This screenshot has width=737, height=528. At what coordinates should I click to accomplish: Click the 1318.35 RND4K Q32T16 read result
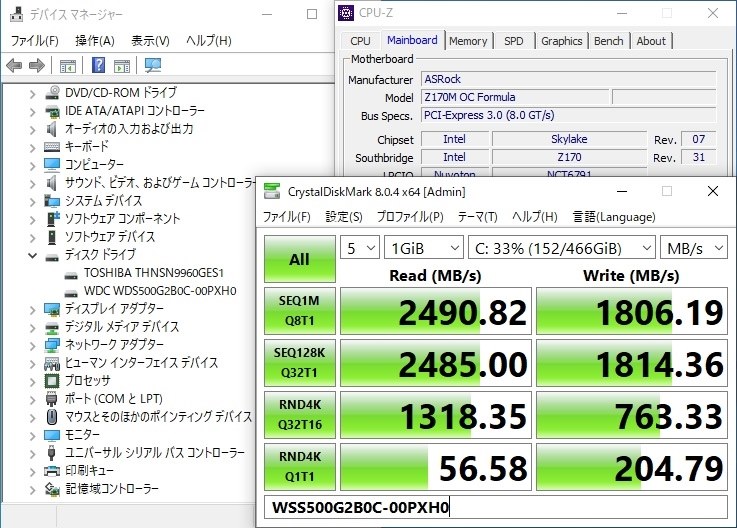tap(436, 415)
